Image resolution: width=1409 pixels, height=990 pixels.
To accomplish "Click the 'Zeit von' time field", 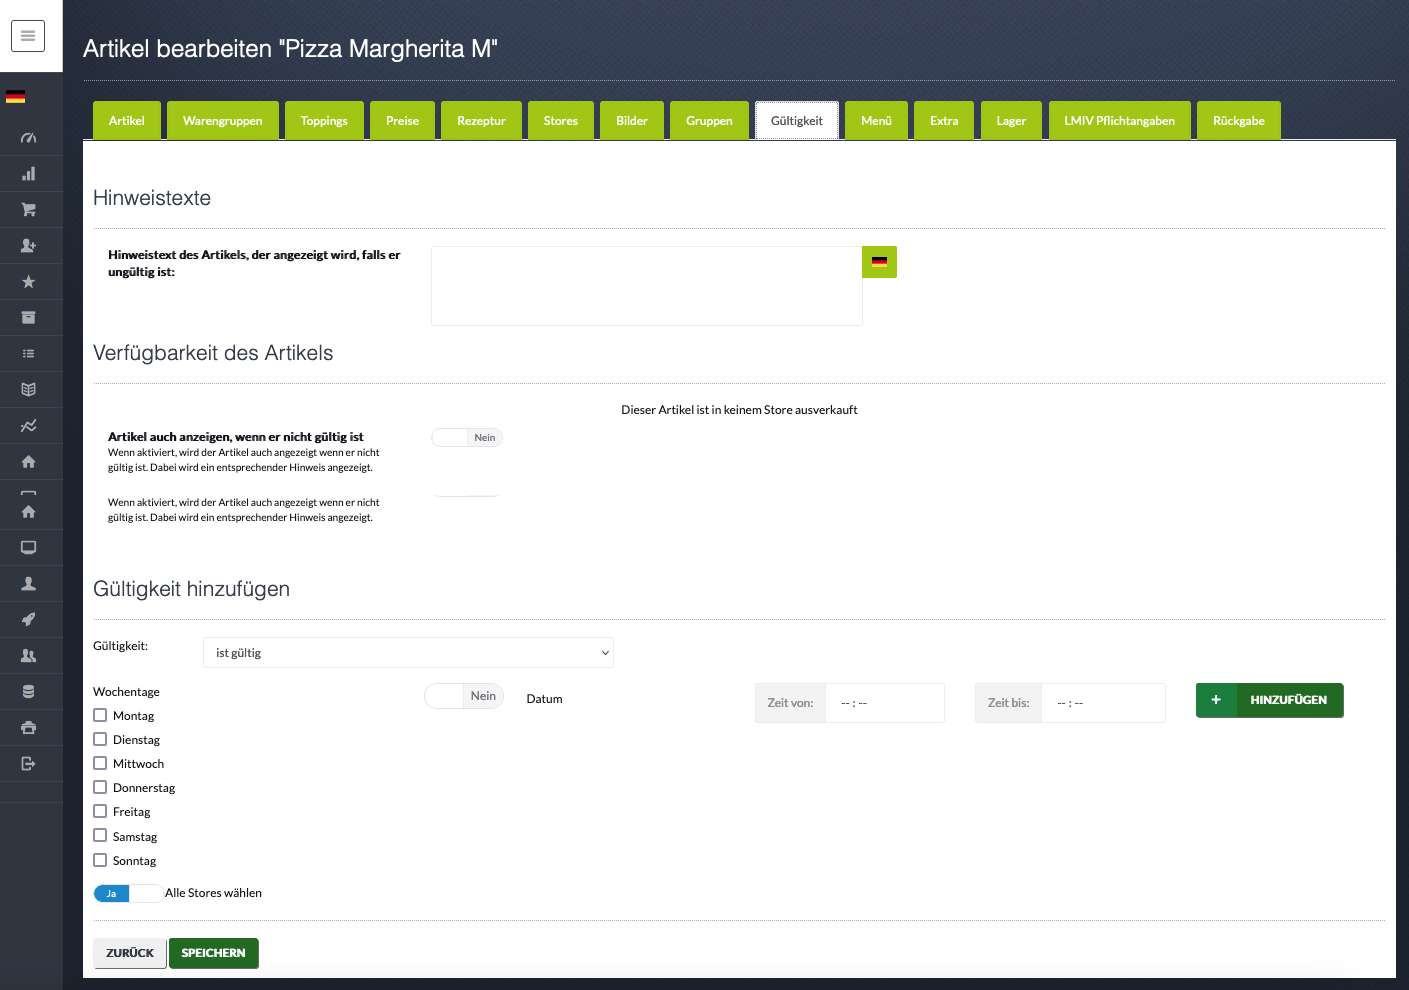I will pos(885,703).
